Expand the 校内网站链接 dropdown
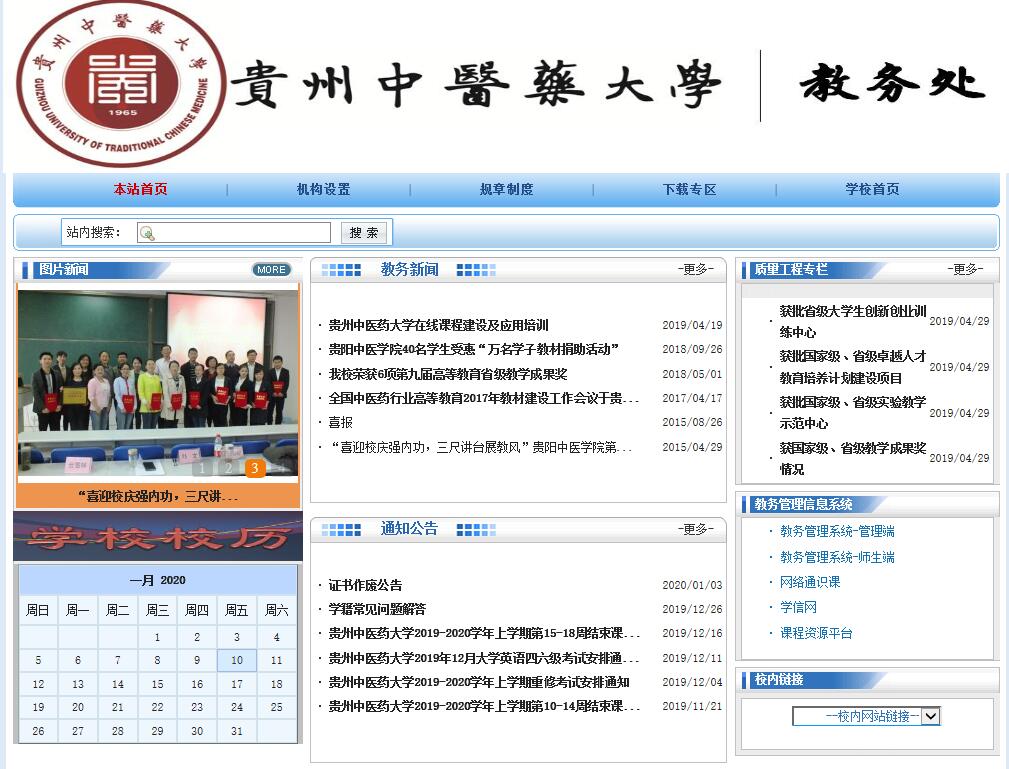Viewport: 1009px width, 769px height. tap(866, 716)
